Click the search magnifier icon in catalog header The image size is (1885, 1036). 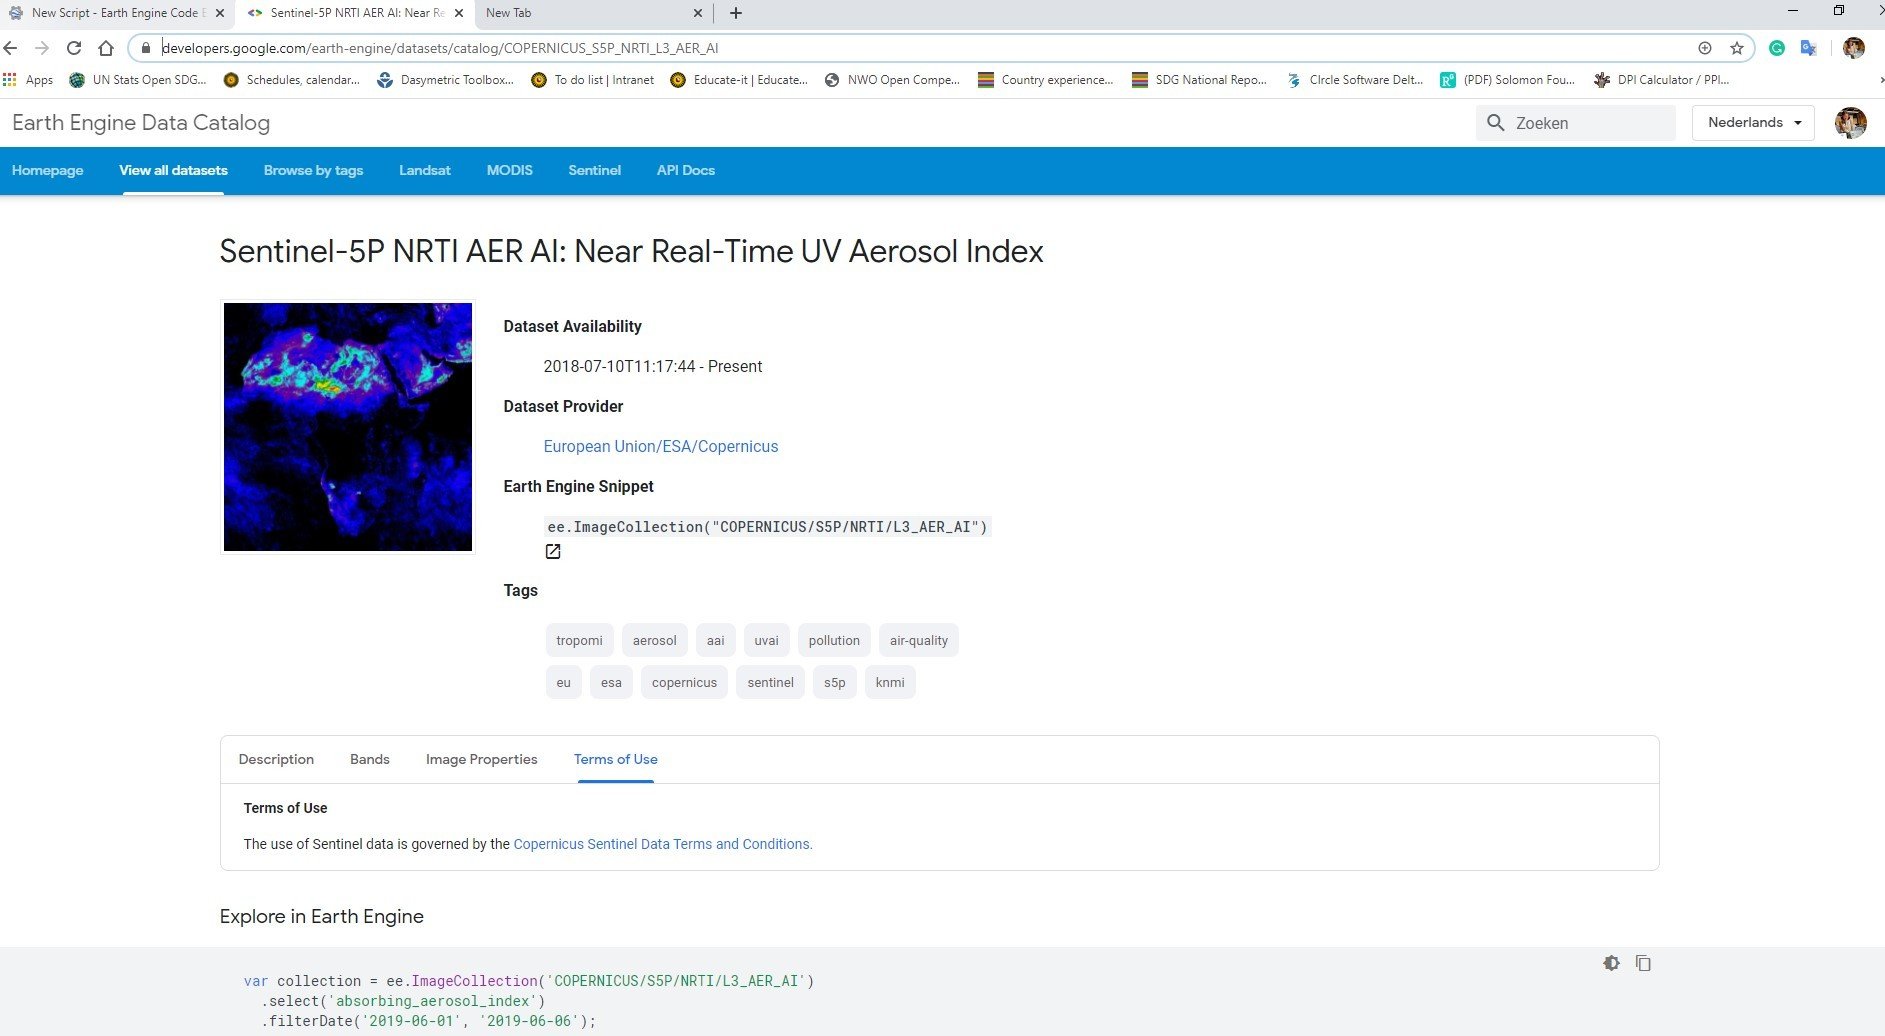pos(1496,123)
